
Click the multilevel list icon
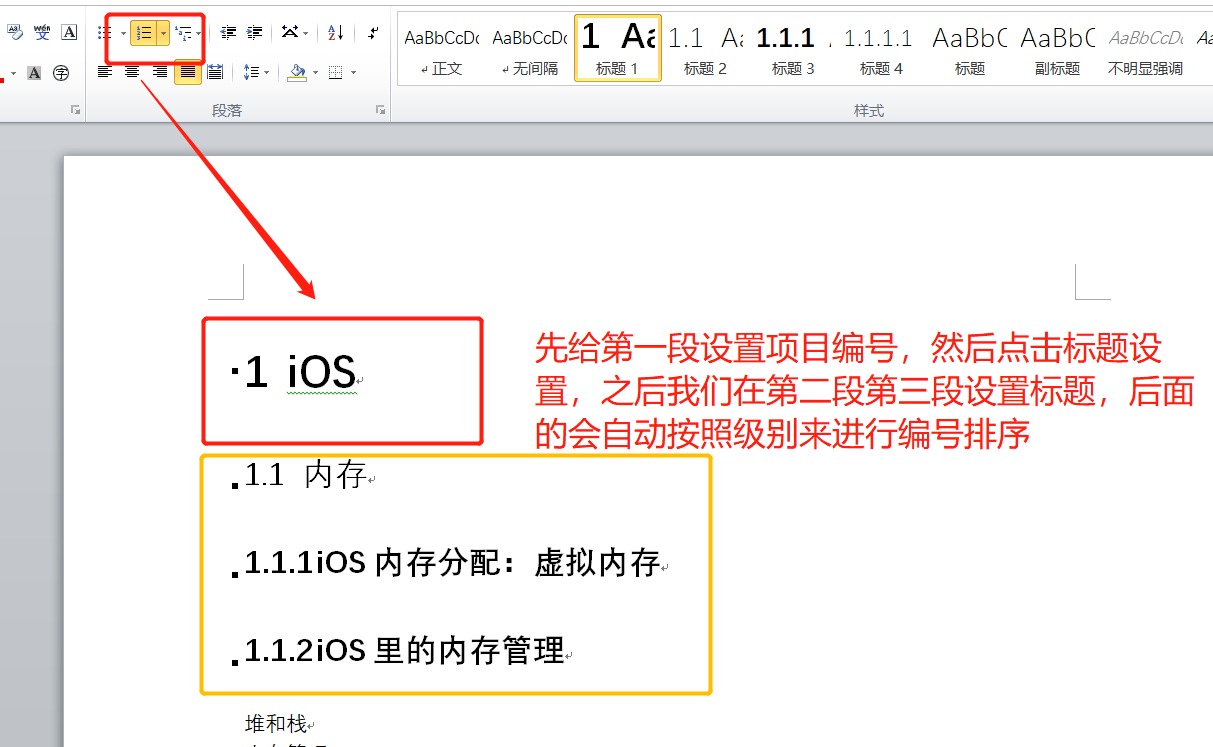[184, 33]
